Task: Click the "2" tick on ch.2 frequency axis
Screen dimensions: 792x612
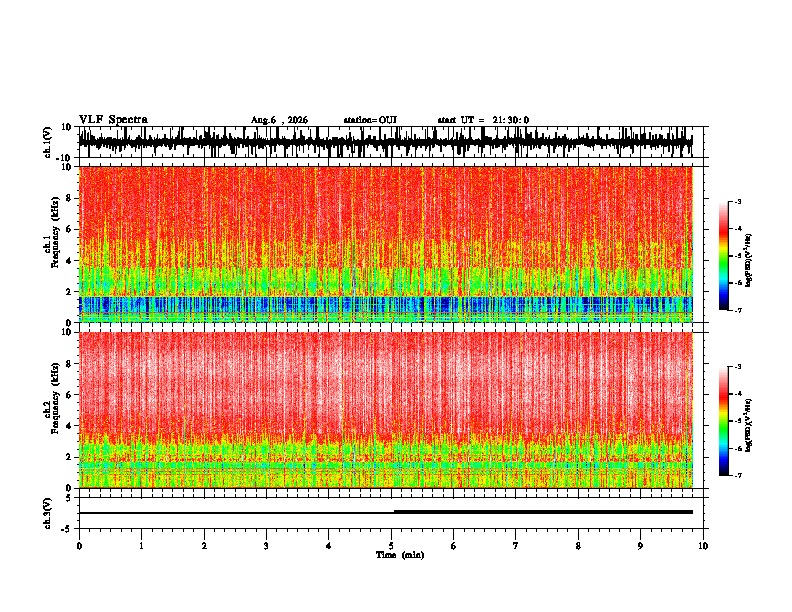Action: tap(69, 457)
